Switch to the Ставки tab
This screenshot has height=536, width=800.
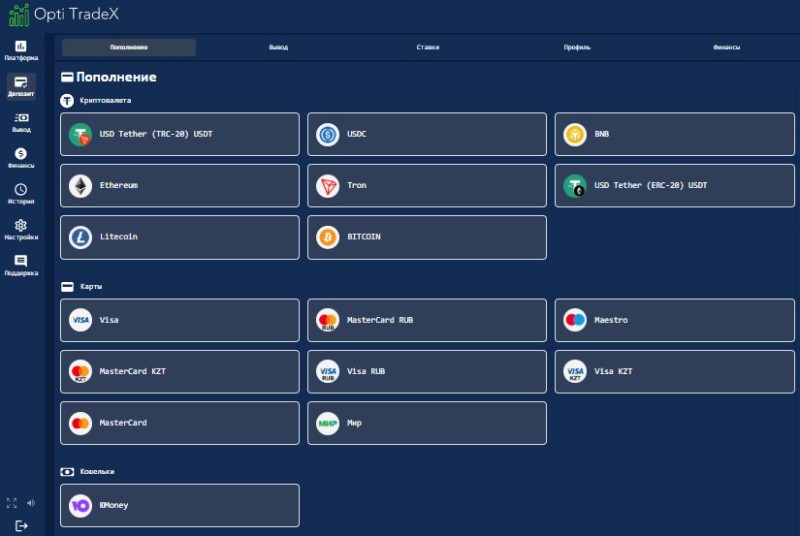click(x=428, y=47)
